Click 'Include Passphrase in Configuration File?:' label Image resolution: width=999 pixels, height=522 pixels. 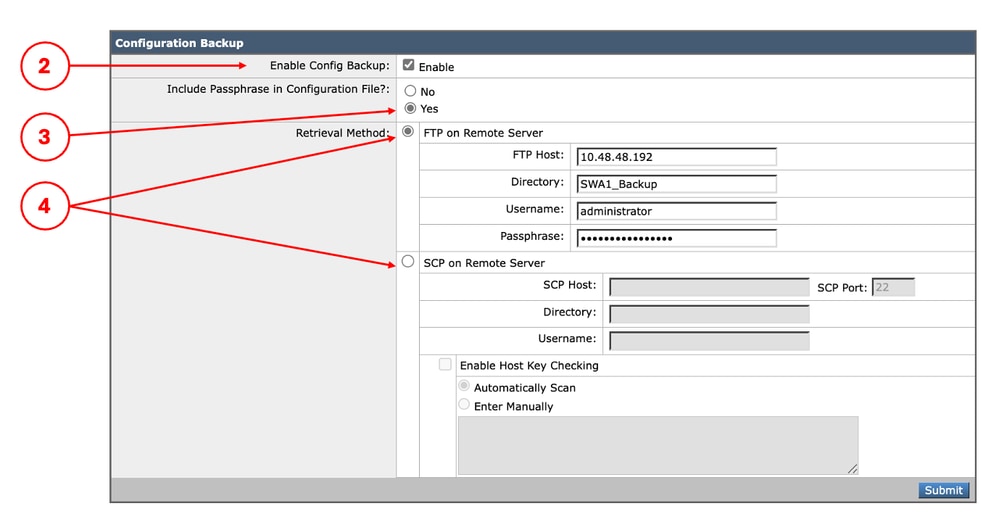278,89
